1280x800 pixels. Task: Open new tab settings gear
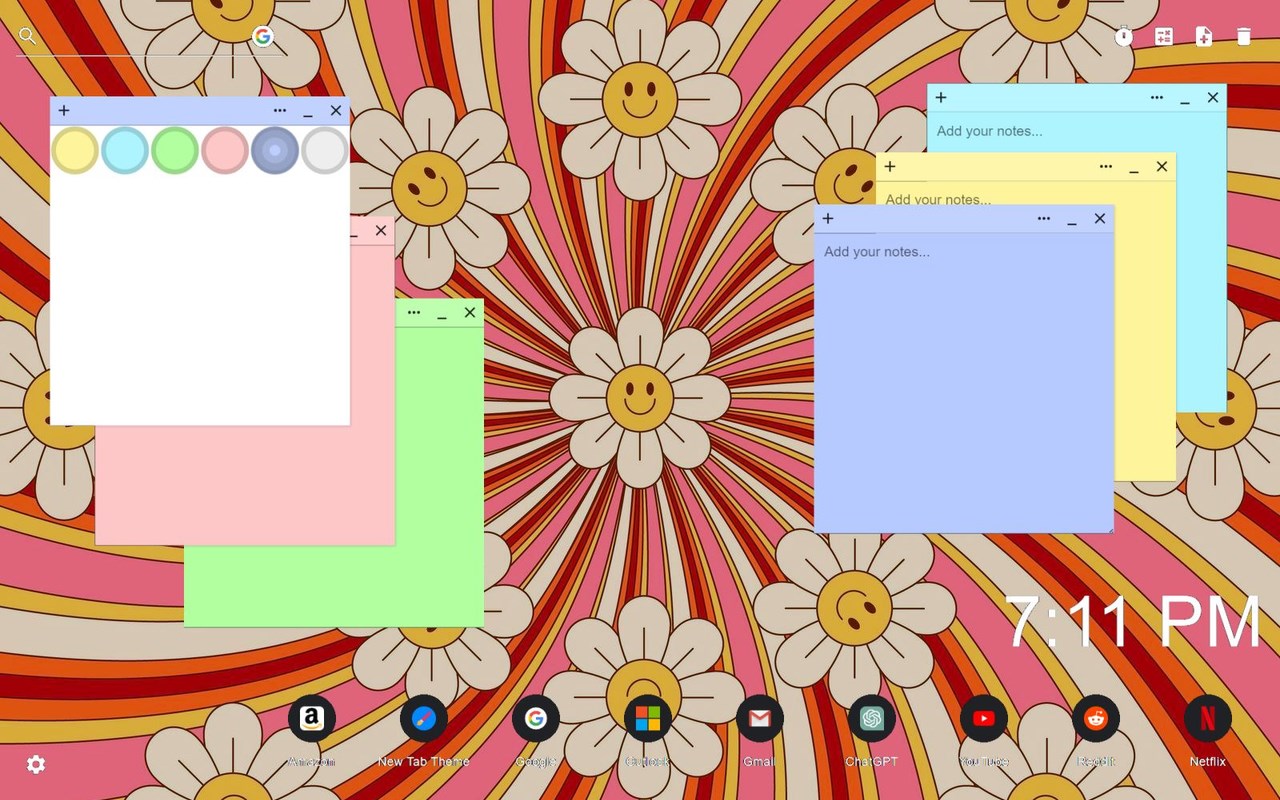point(36,765)
